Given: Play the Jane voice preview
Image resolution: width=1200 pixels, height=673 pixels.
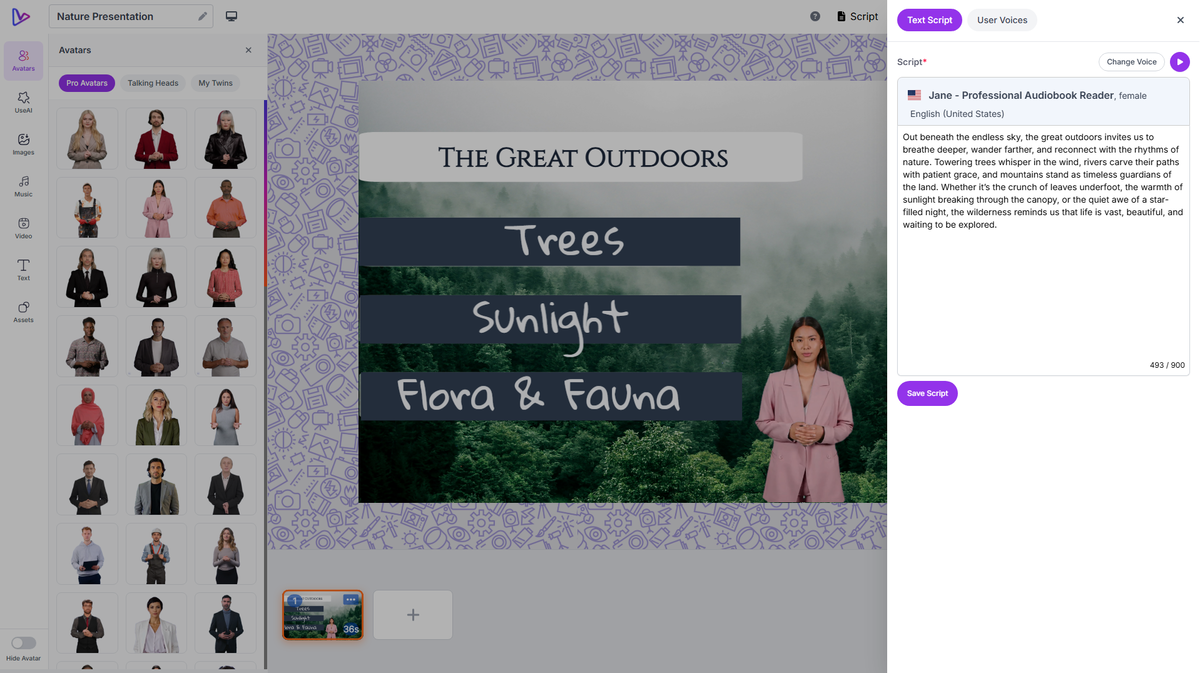Looking at the screenshot, I should pyautogui.click(x=1179, y=61).
